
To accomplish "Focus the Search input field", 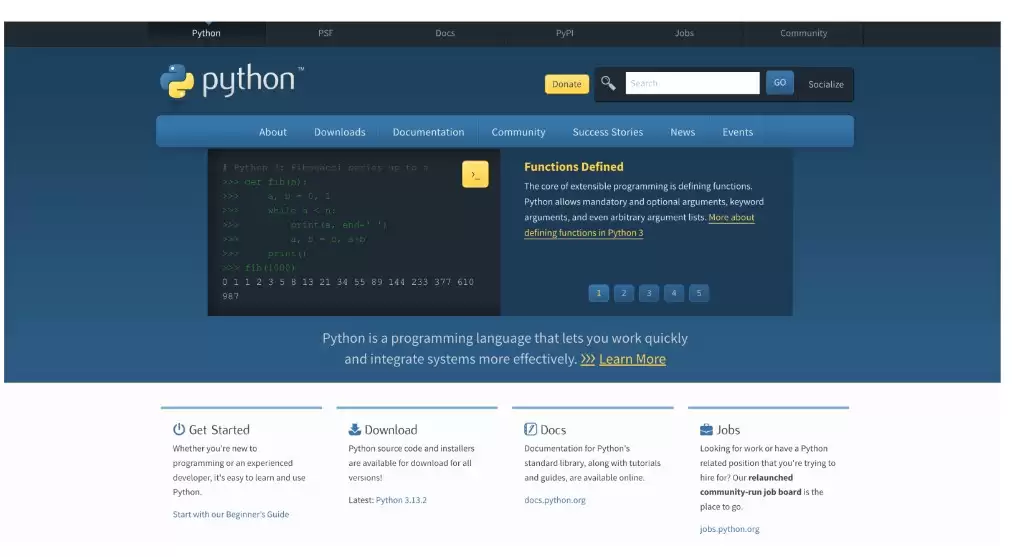I will pos(692,83).
